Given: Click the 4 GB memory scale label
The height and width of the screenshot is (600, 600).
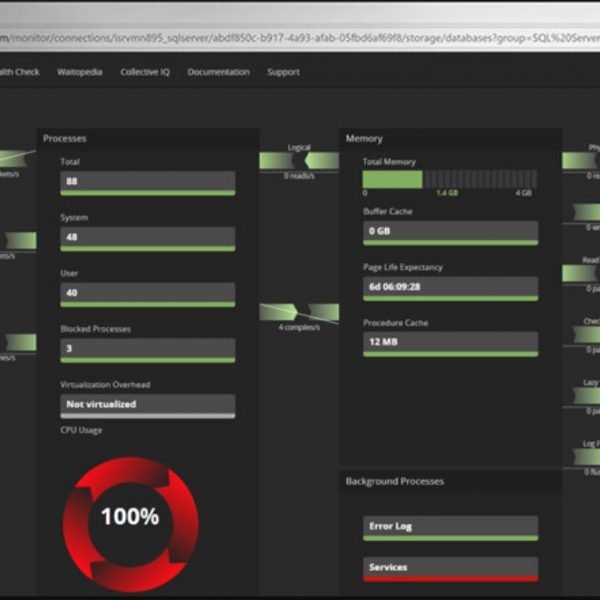Looking at the screenshot, I should [523, 193].
